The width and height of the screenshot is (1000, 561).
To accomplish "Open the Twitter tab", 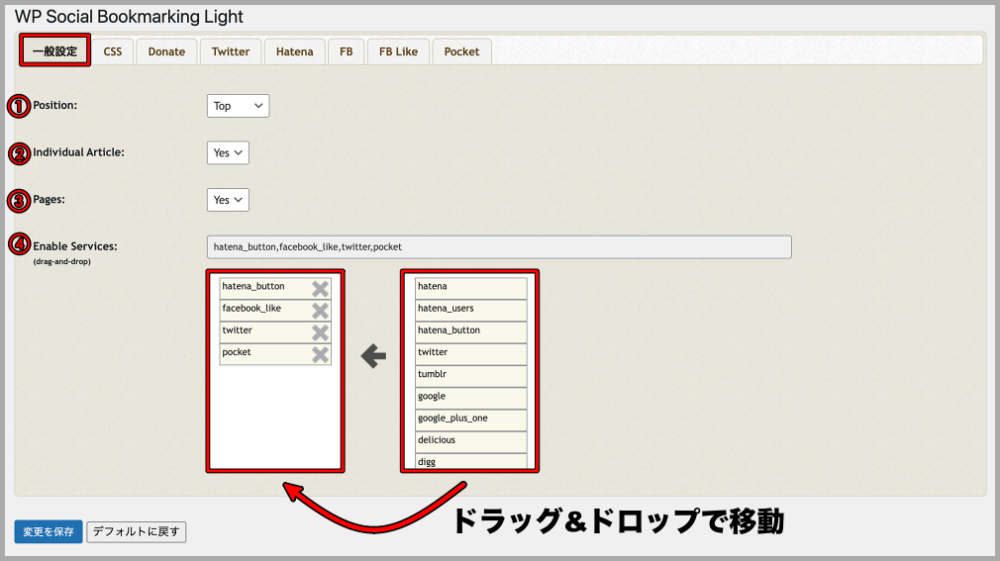I will (x=231, y=52).
